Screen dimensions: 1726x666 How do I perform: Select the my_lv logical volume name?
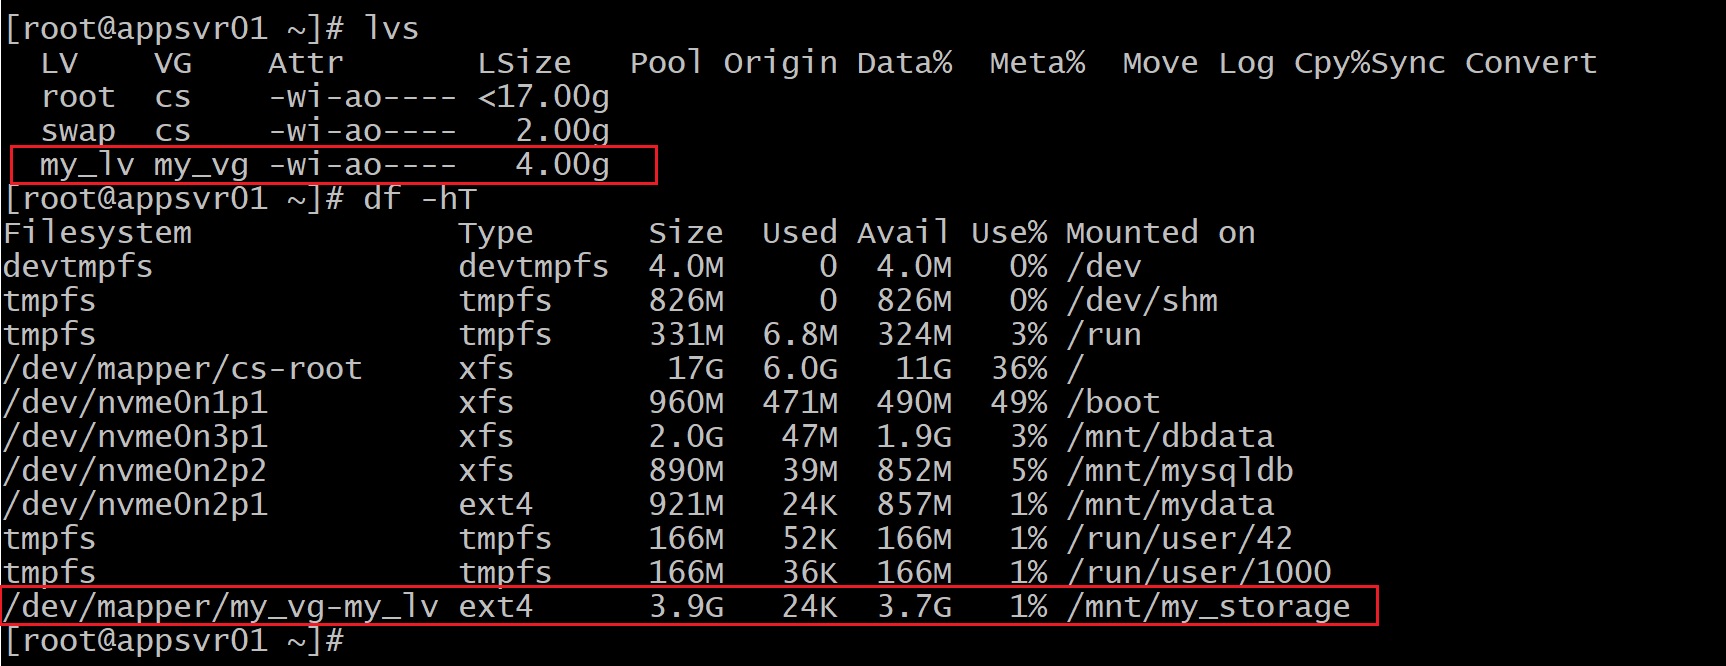pyautogui.click(x=87, y=164)
